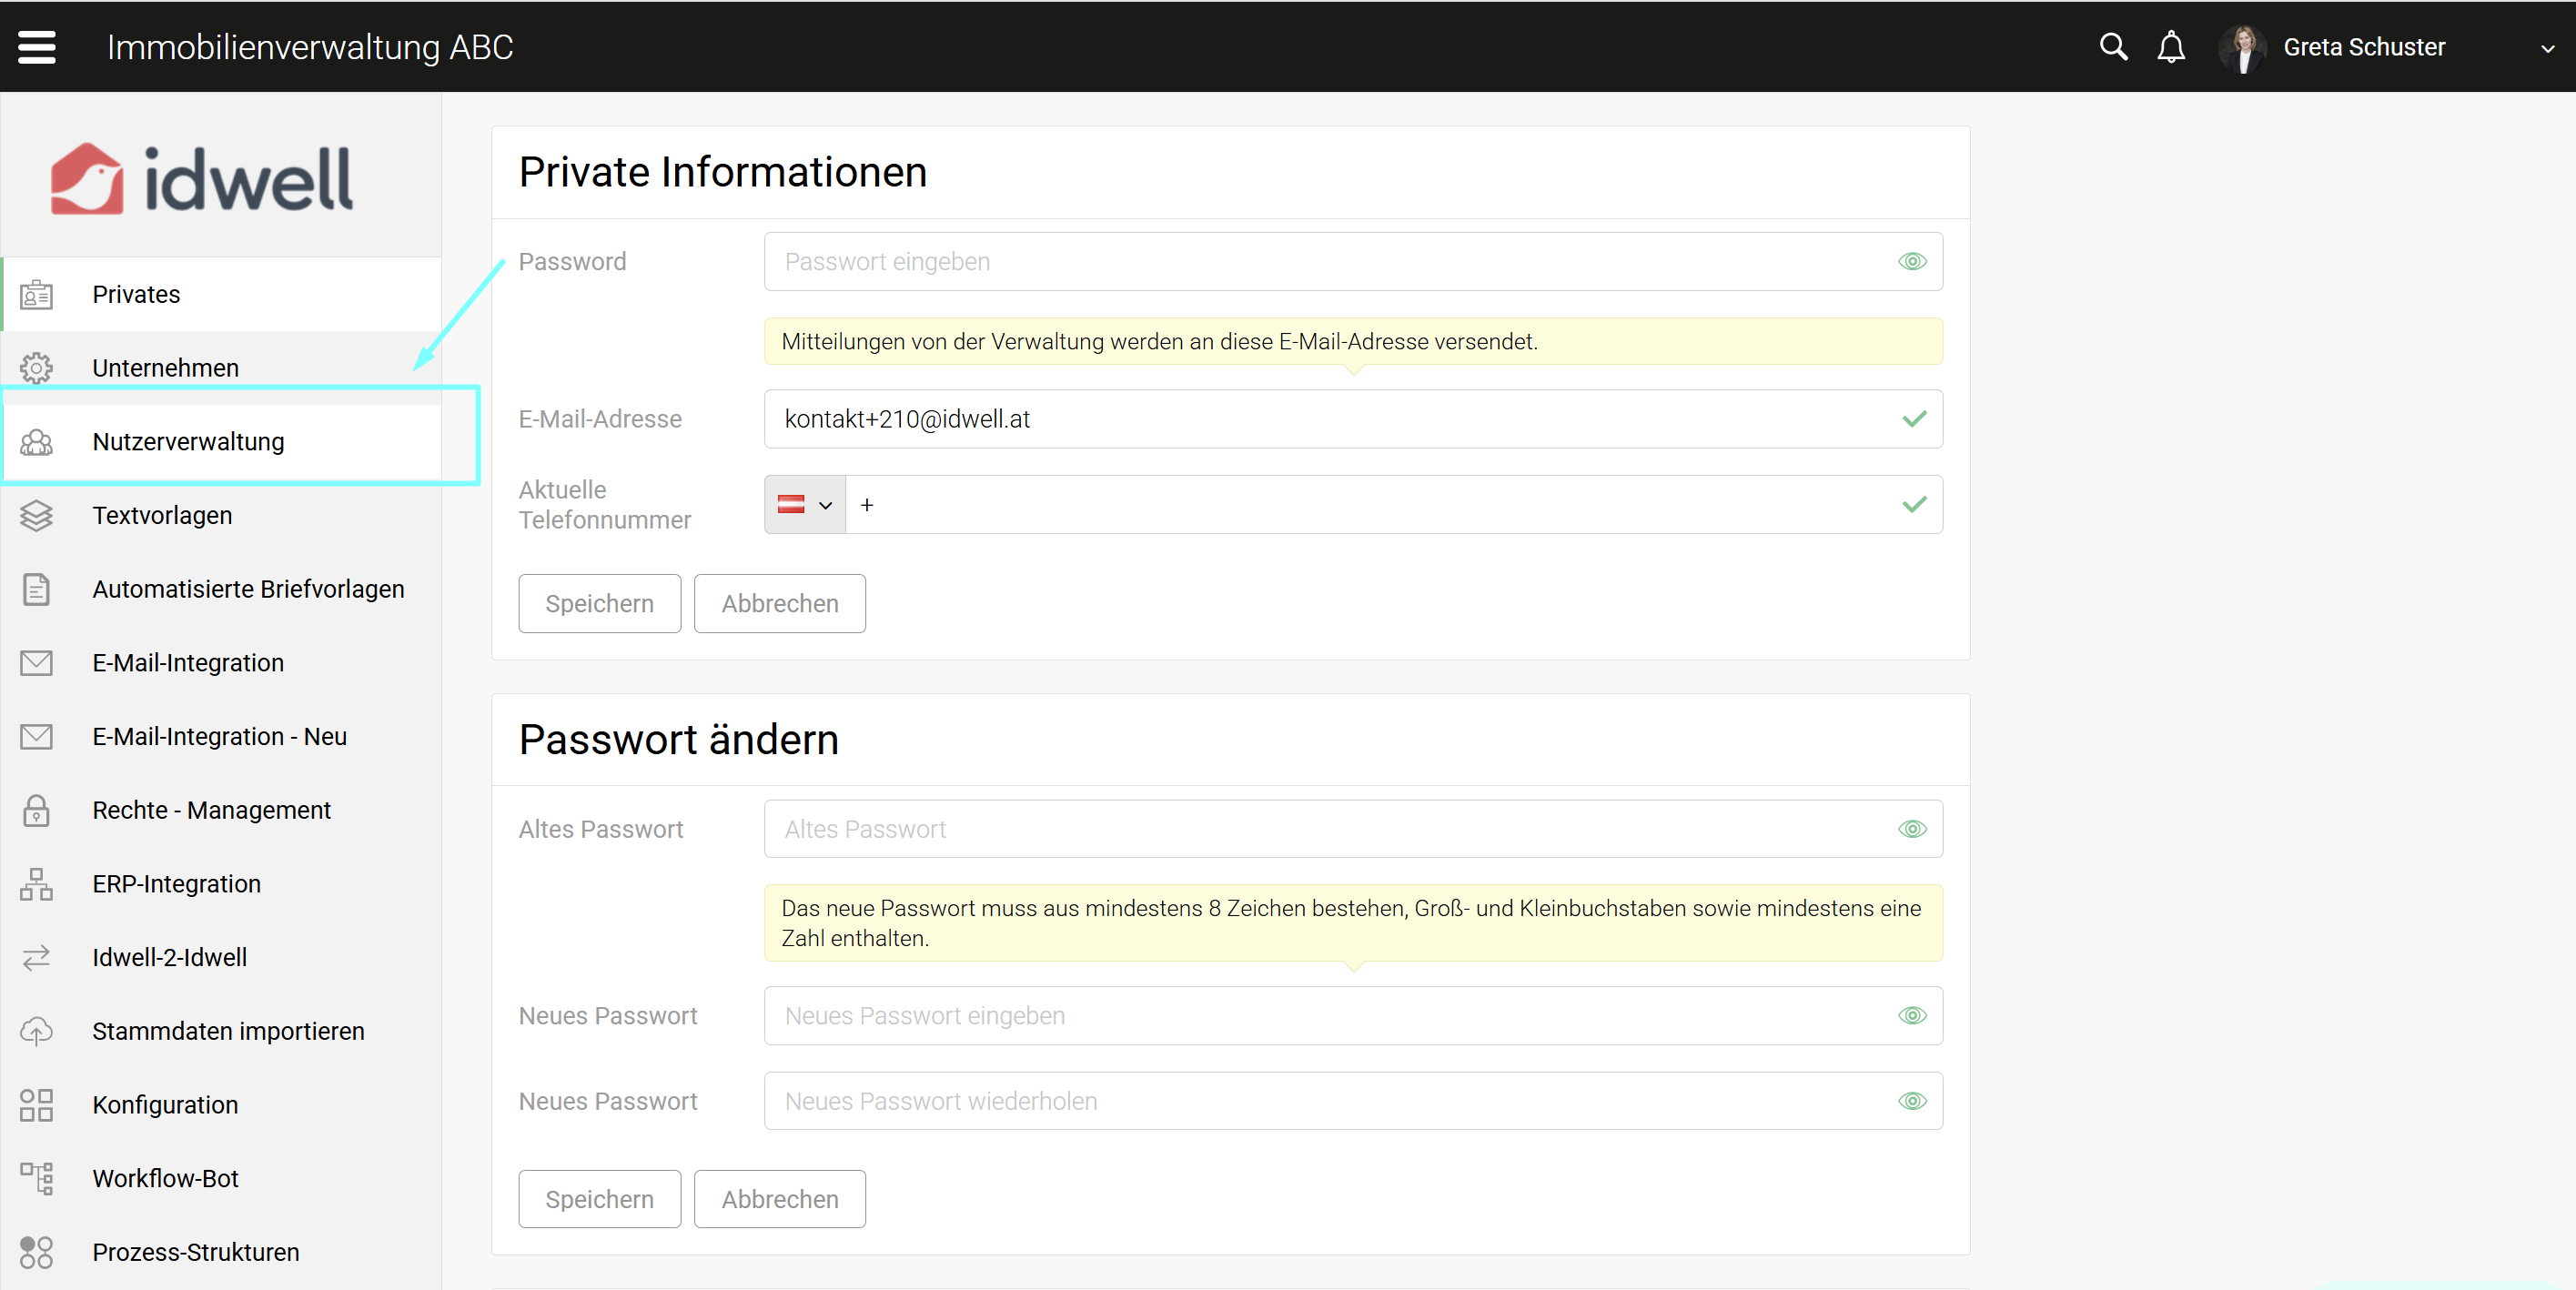Open the hamburger menu icon

pyautogui.click(x=37, y=47)
